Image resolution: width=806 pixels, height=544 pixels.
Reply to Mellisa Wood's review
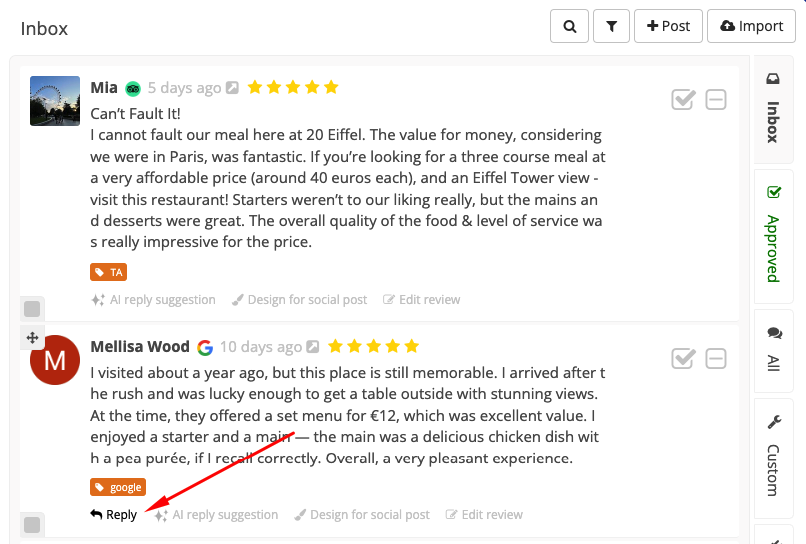(x=114, y=515)
